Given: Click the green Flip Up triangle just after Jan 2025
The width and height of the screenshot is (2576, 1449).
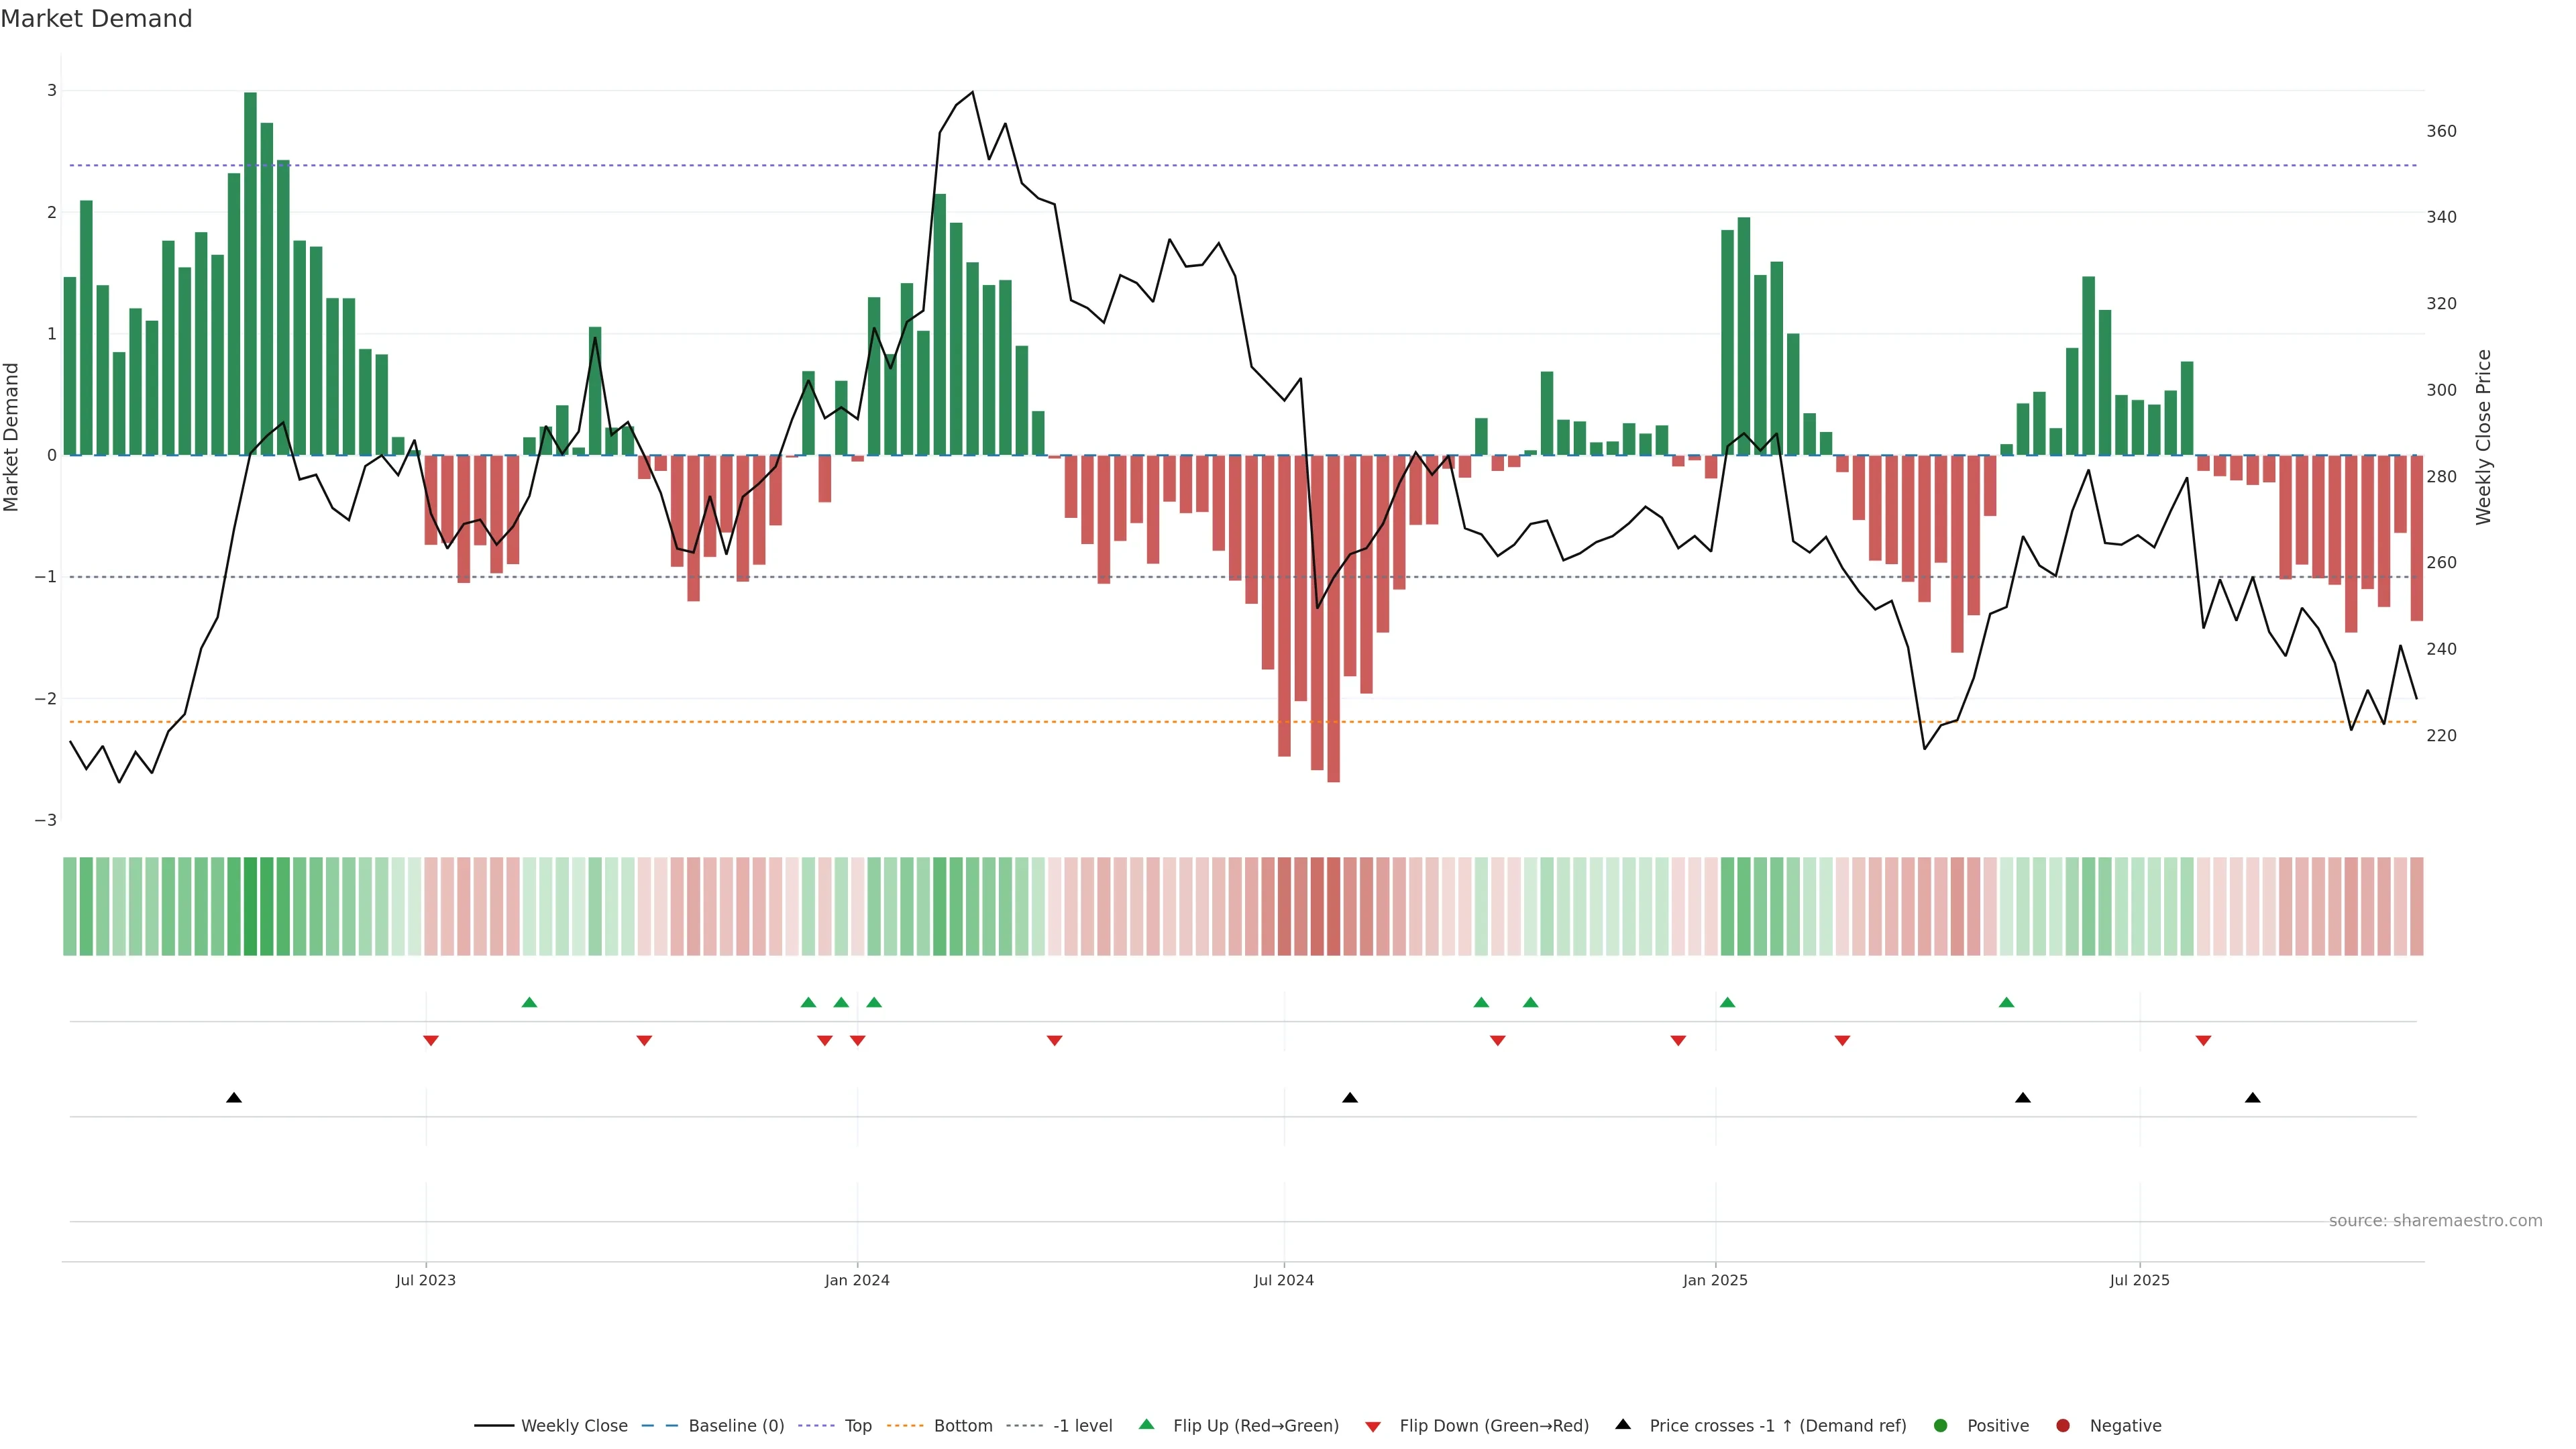Looking at the screenshot, I should click(1727, 1002).
